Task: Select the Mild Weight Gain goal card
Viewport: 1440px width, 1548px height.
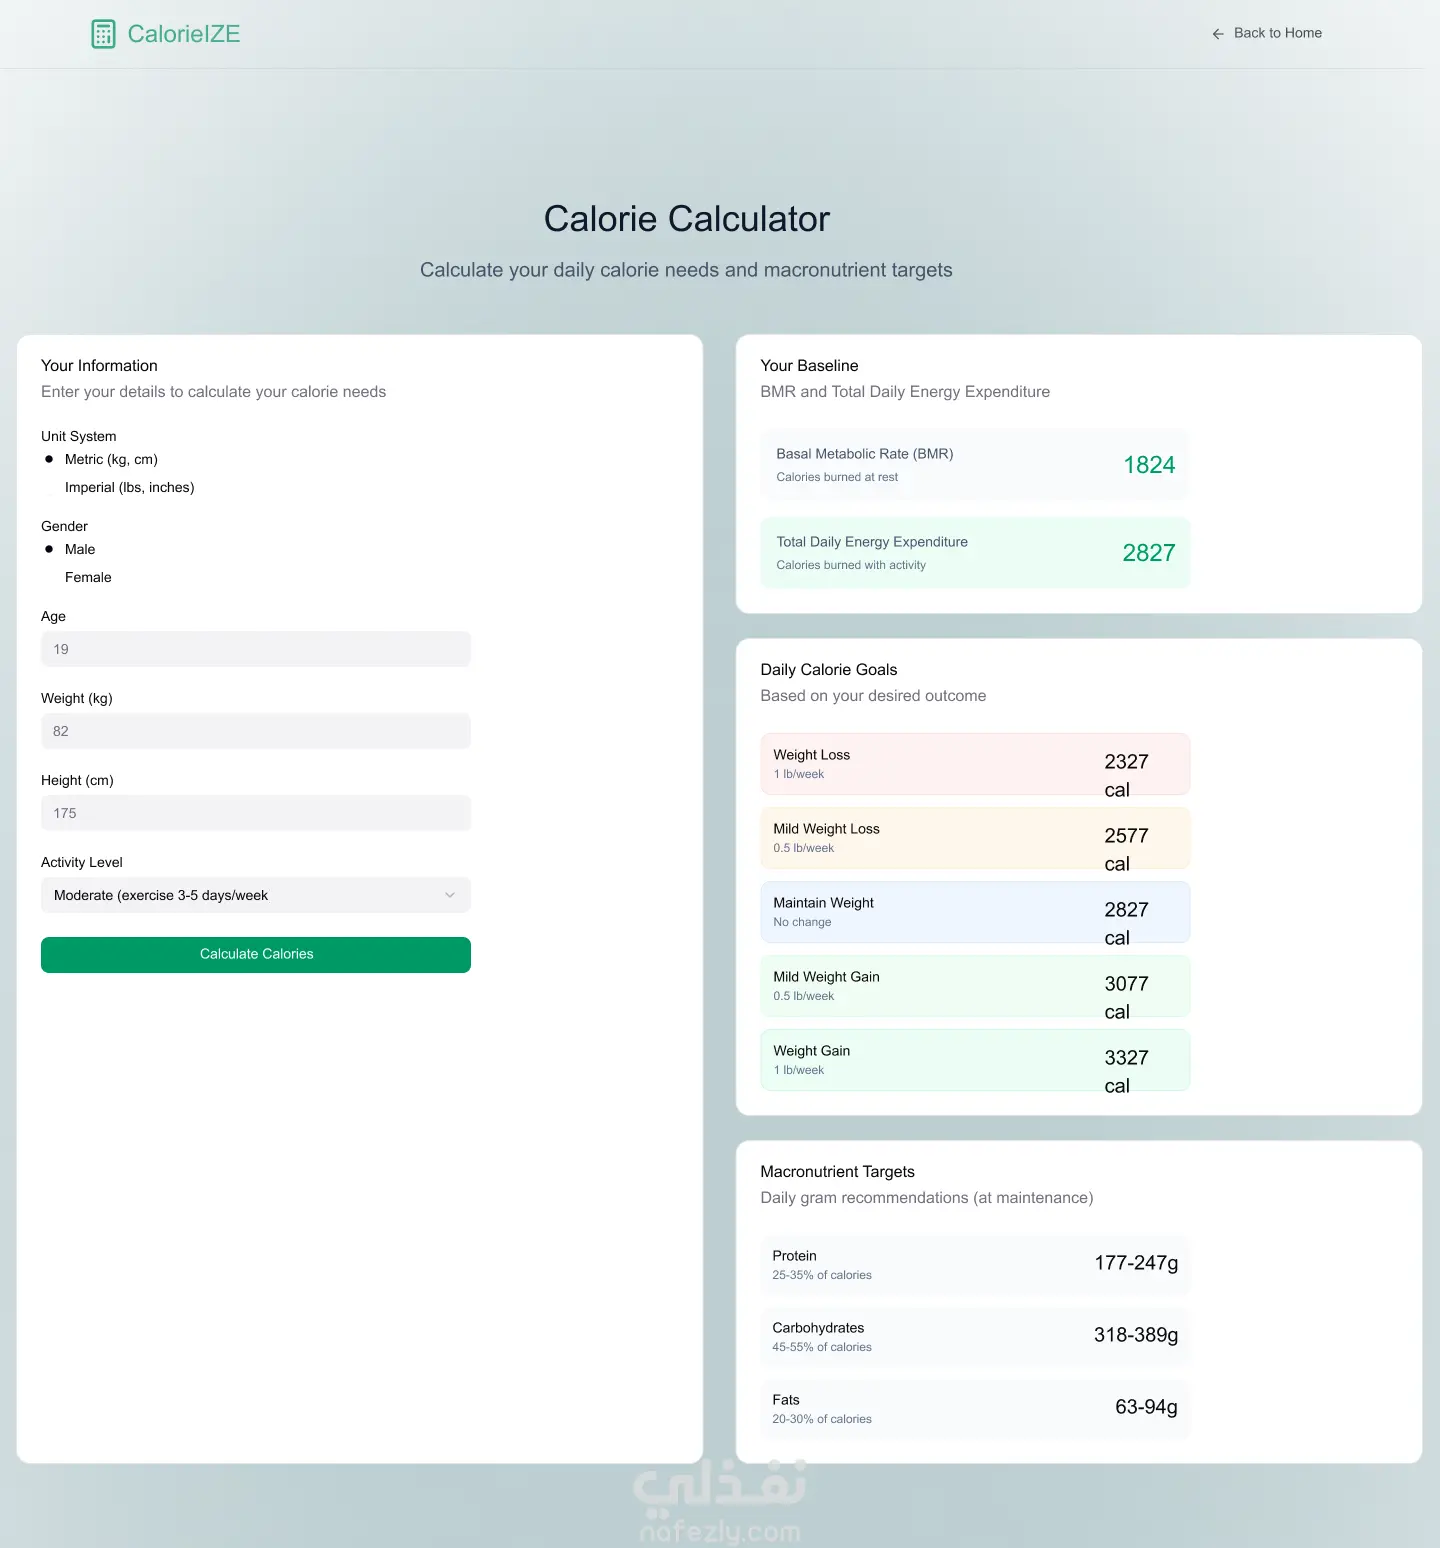Action: (974, 986)
